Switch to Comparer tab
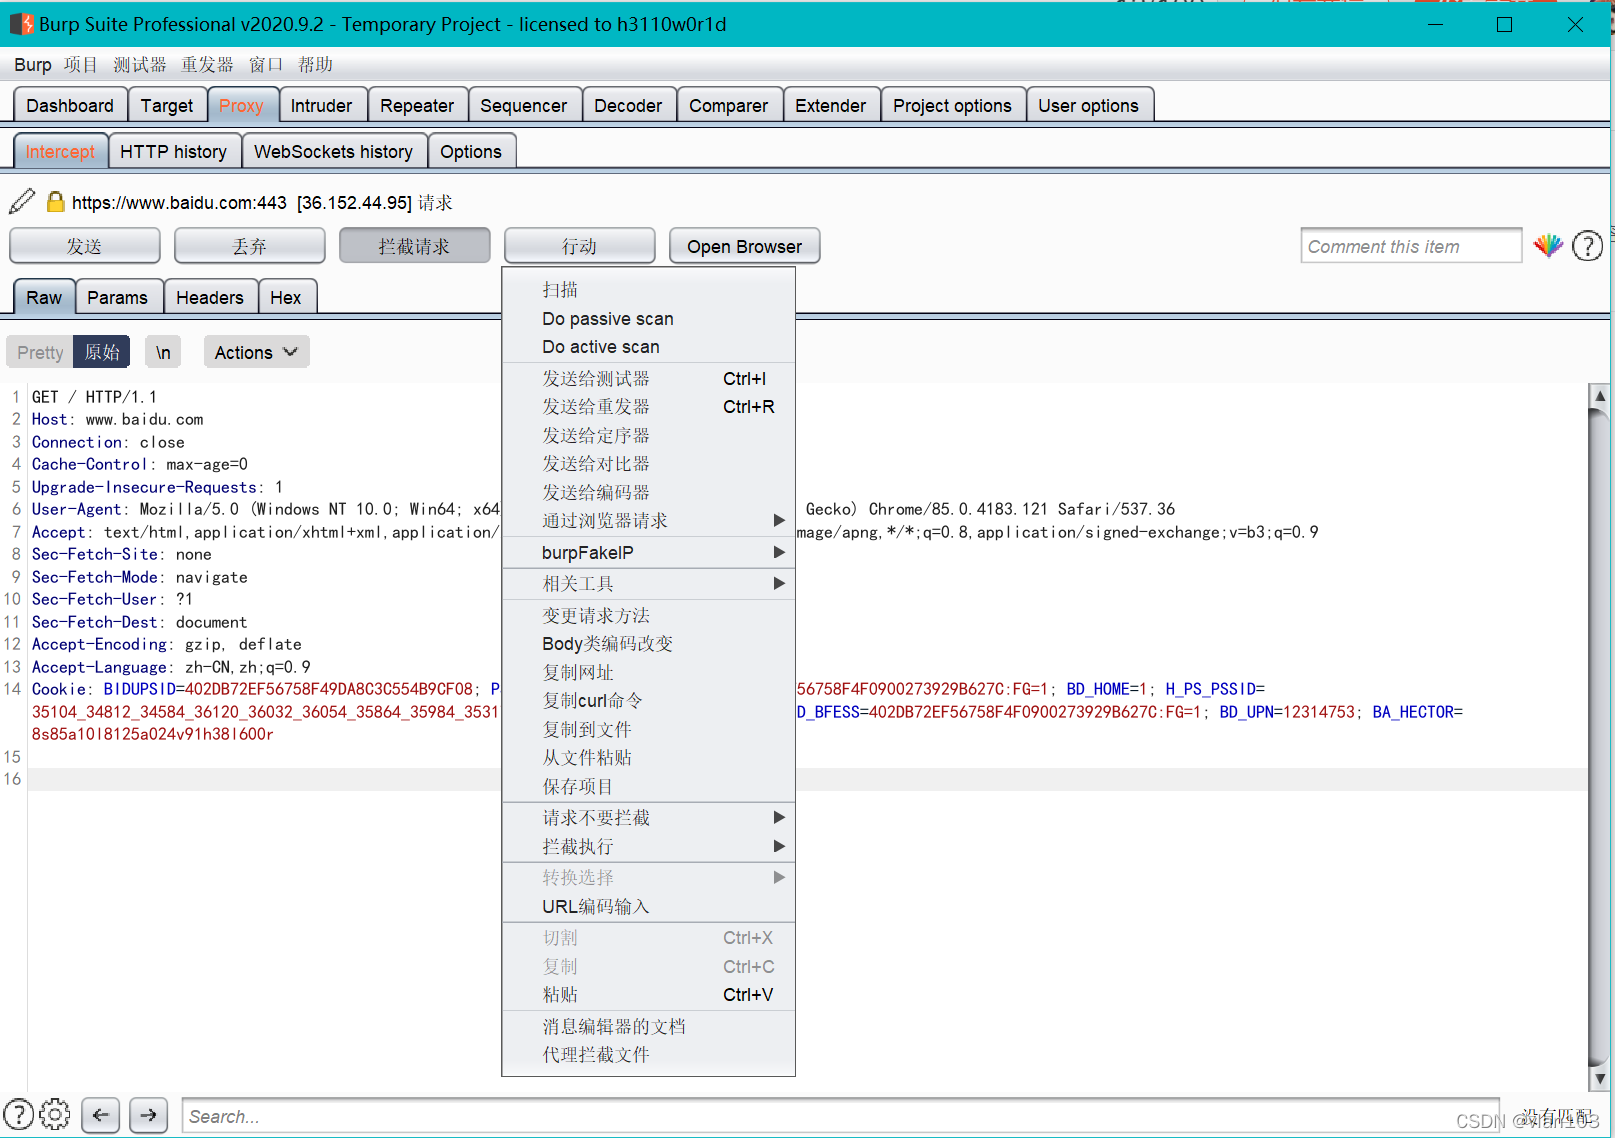This screenshot has height=1138, width=1615. (729, 105)
